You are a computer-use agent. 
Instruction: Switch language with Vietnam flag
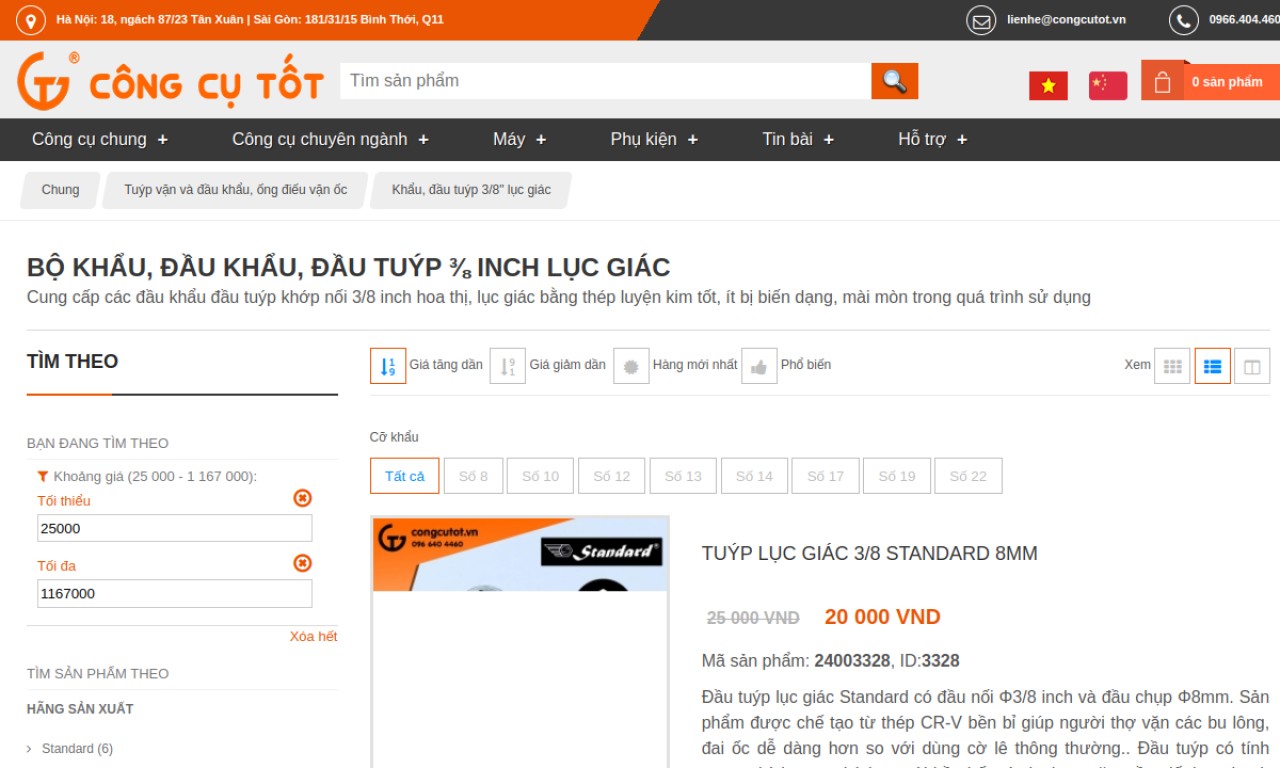pos(1048,86)
